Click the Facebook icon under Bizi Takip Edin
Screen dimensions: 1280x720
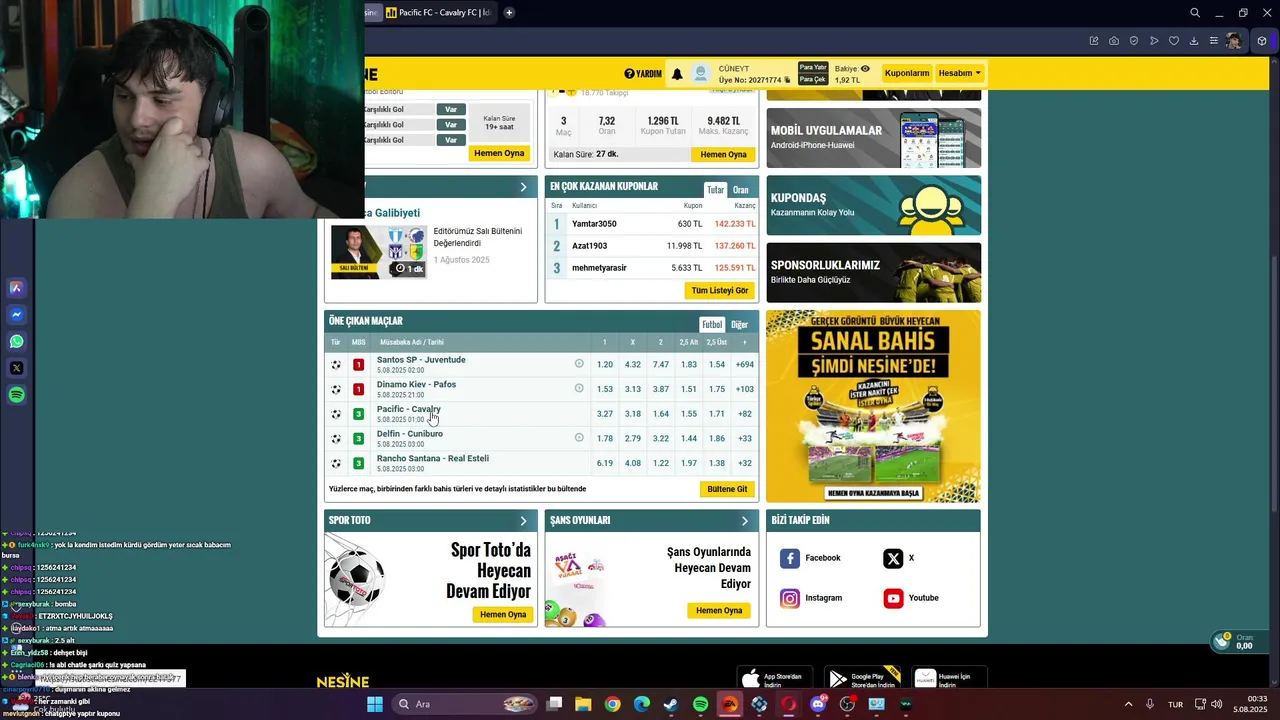pyautogui.click(x=790, y=558)
